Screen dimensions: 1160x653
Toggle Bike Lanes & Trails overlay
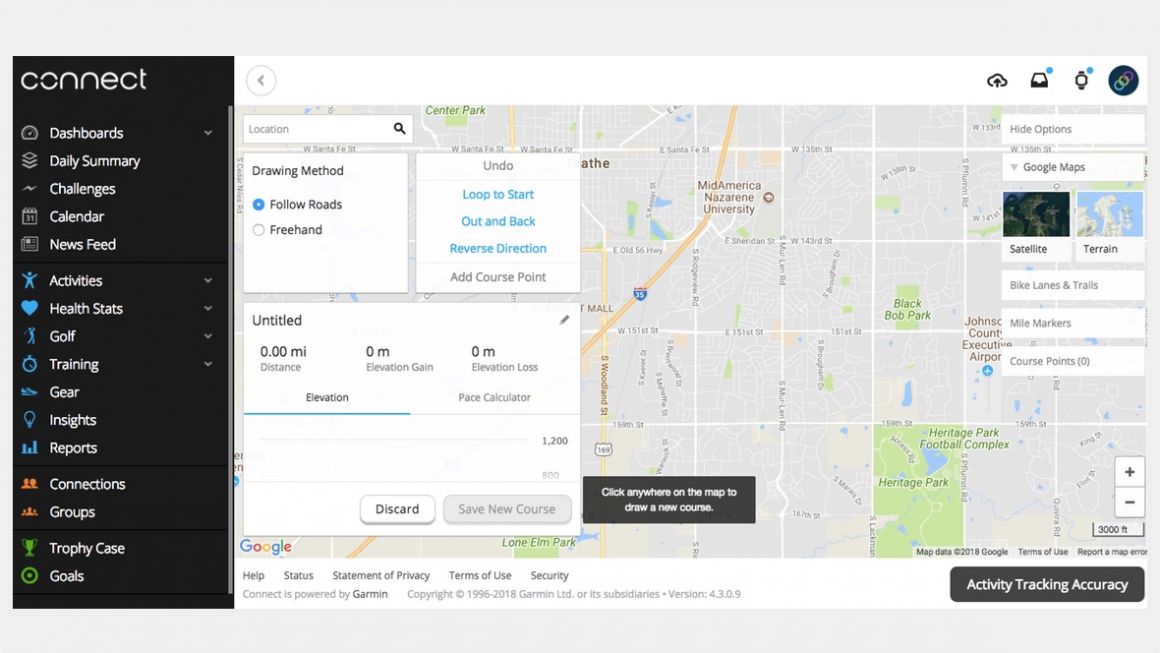click(x=1072, y=285)
